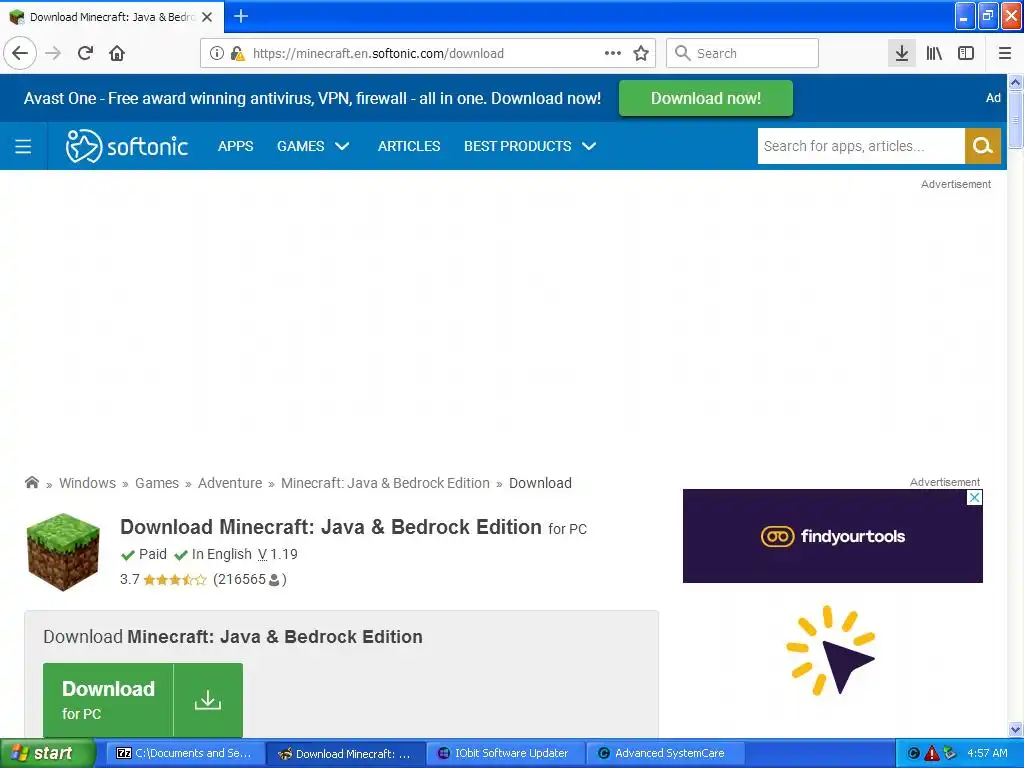Open the ARTICLES menu item

[x=409, y=146]
